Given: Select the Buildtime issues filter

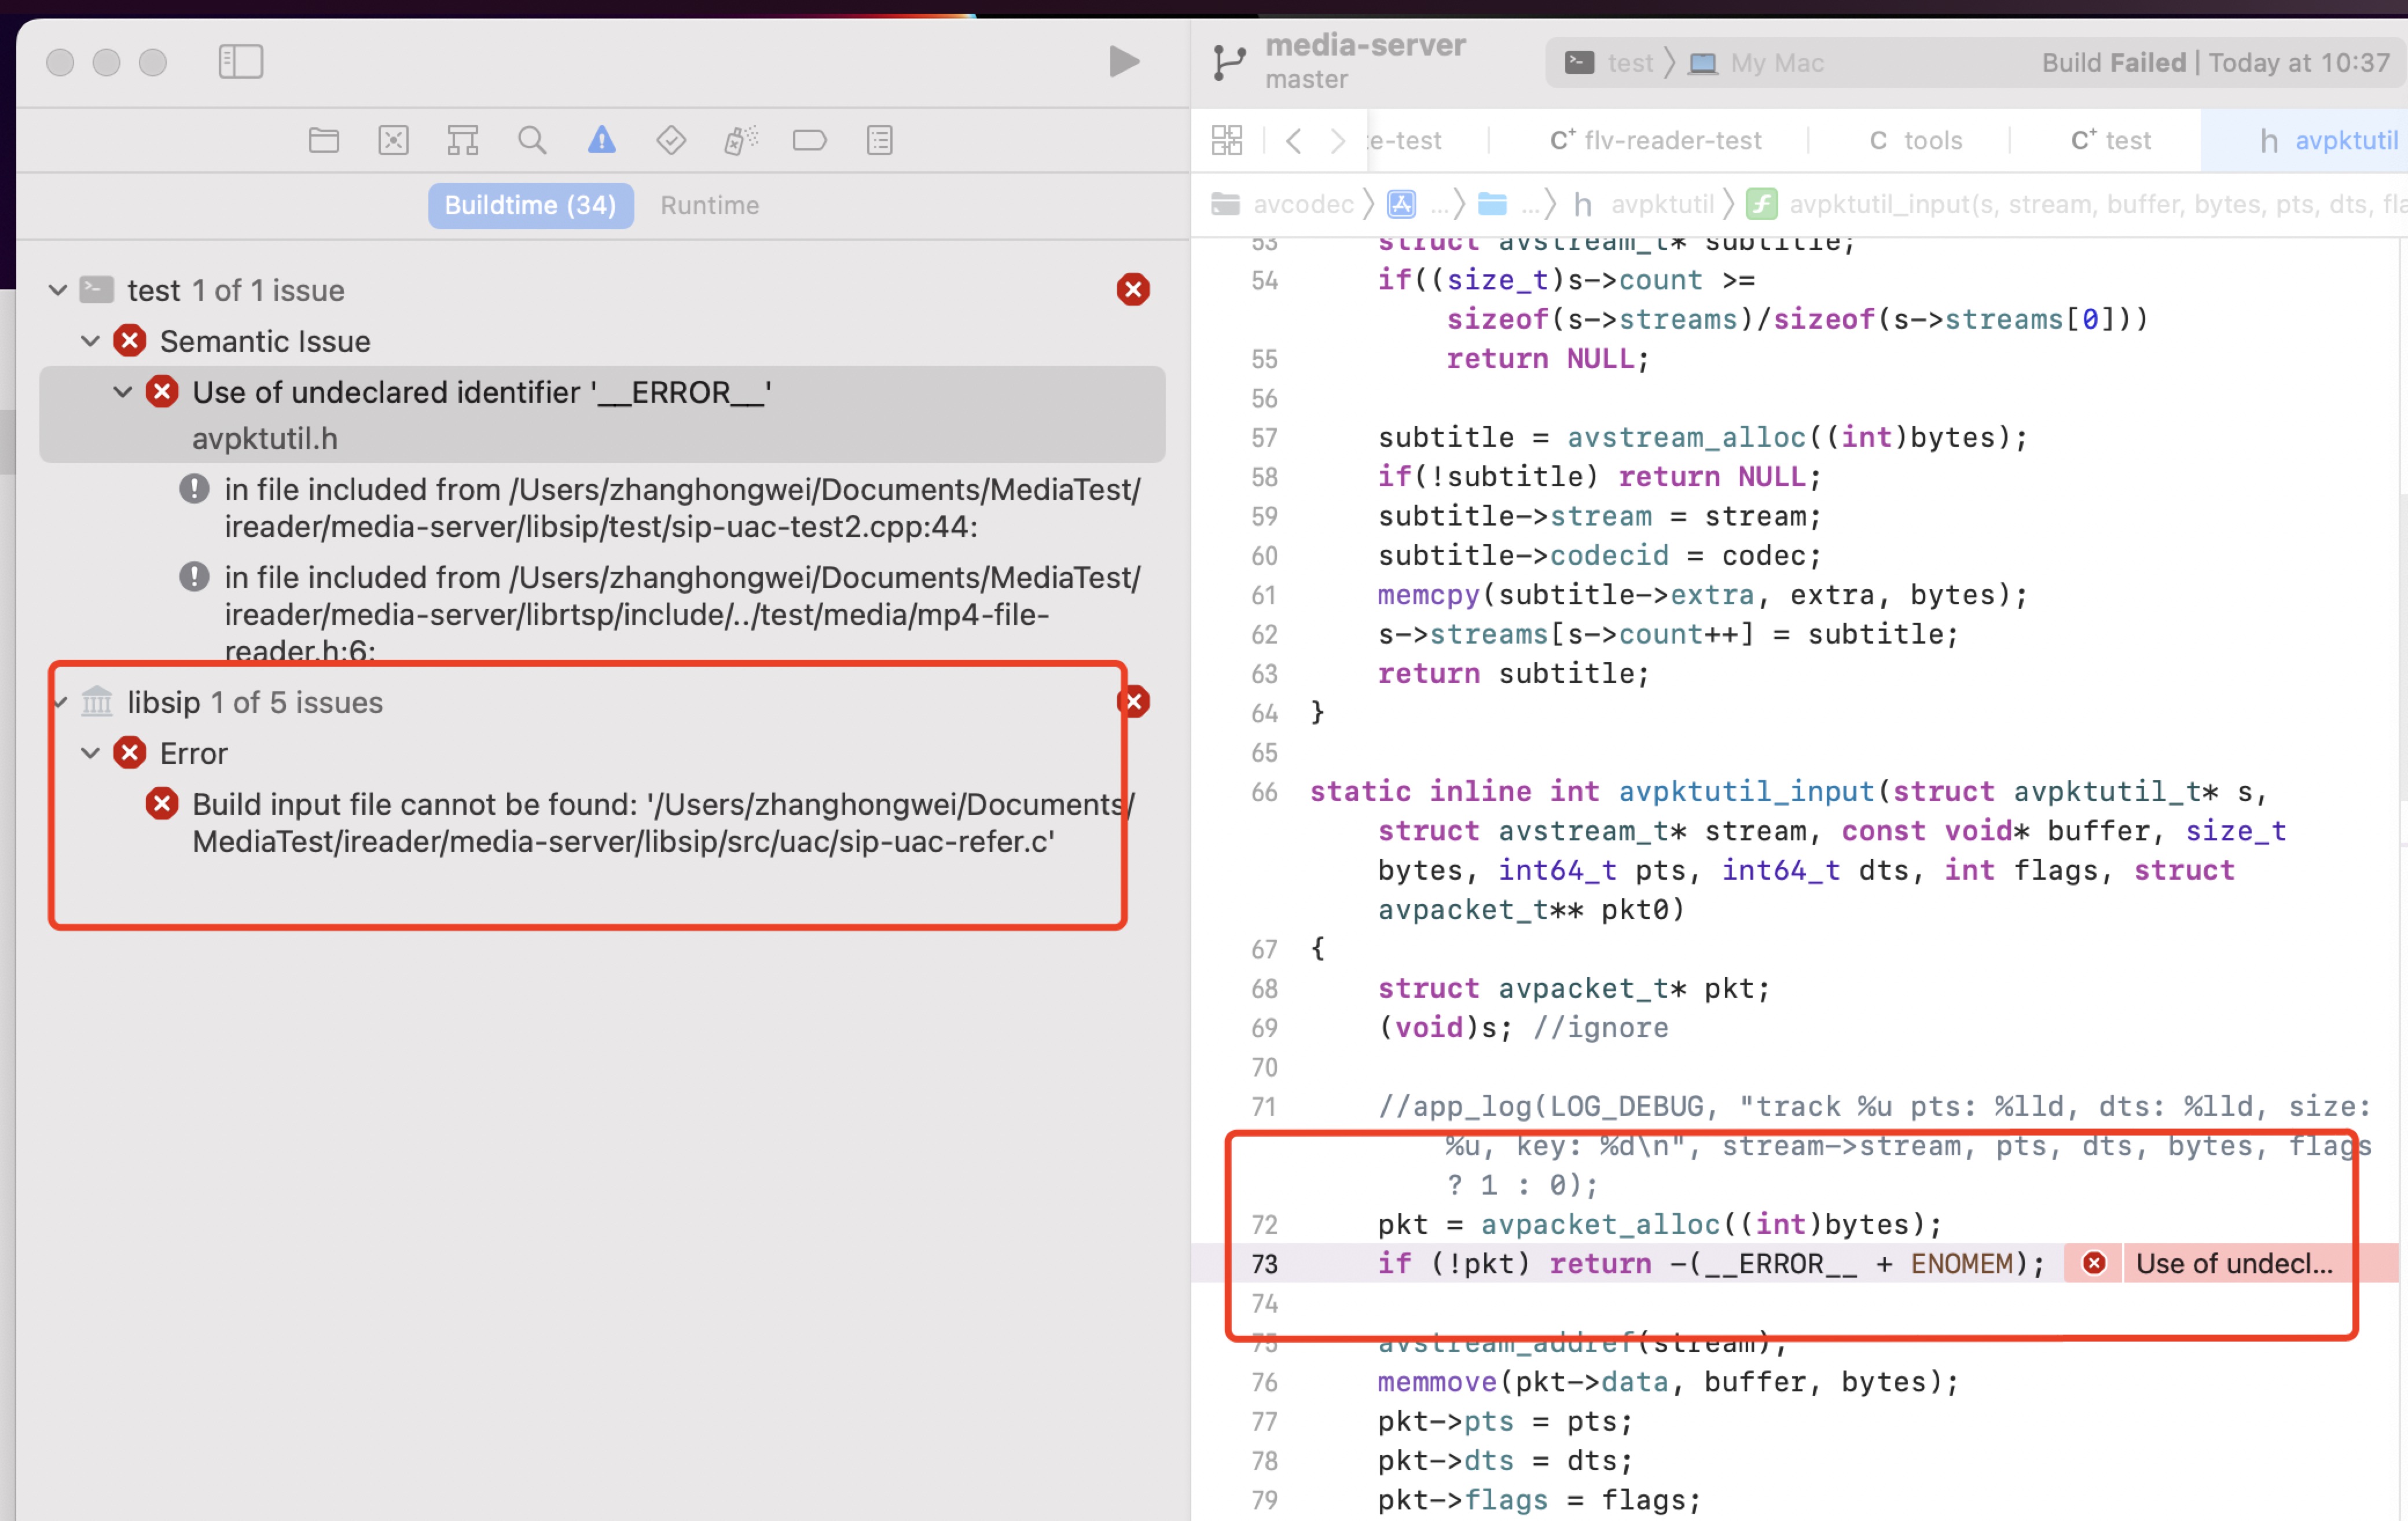Looking at the screenshot, I should [x=530, y=205].
